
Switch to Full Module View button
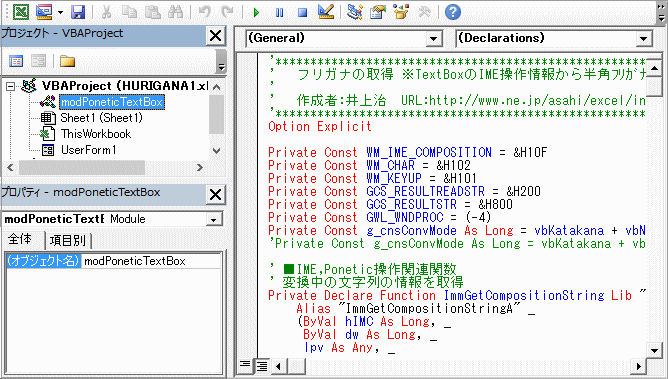click(x=261, y=365)
